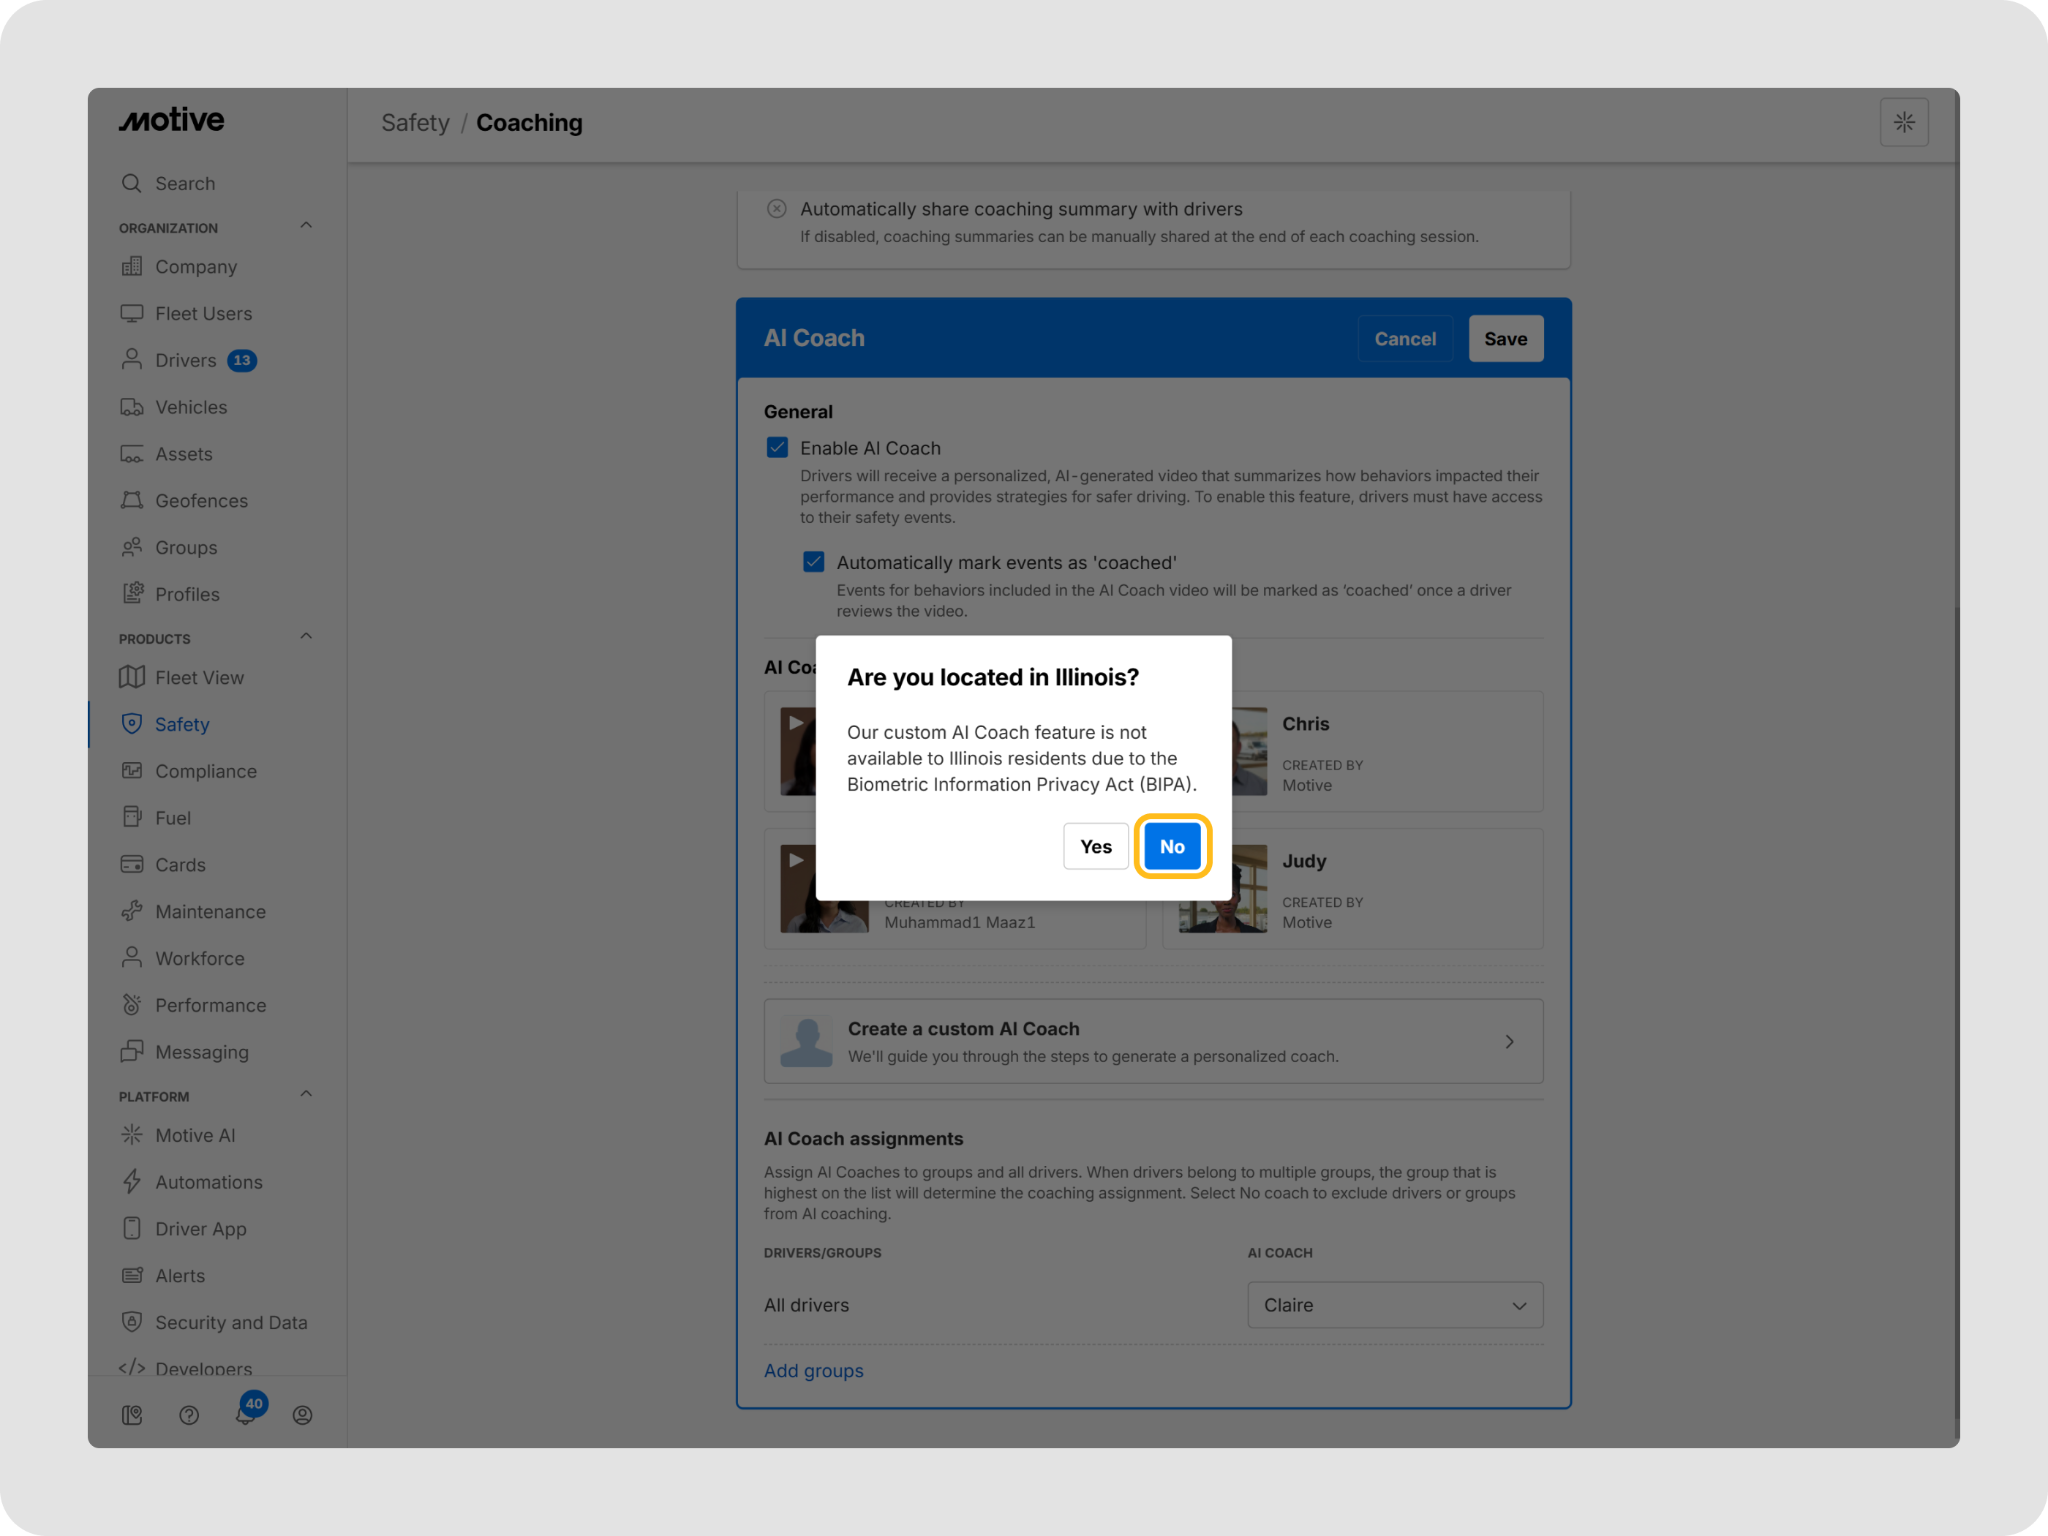
Task: Click the Maintenance wrench icon
Action: (131, 911)
